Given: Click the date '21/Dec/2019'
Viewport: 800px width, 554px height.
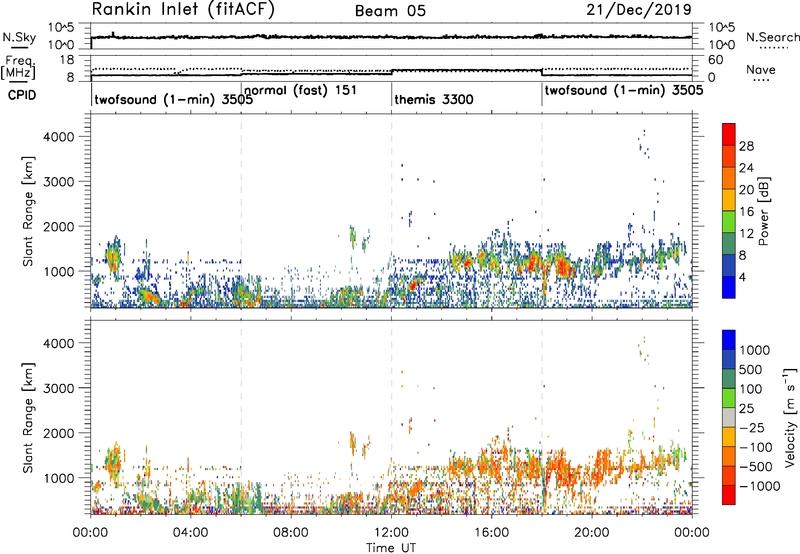Looking at the screenshot, I should (639, 10).
